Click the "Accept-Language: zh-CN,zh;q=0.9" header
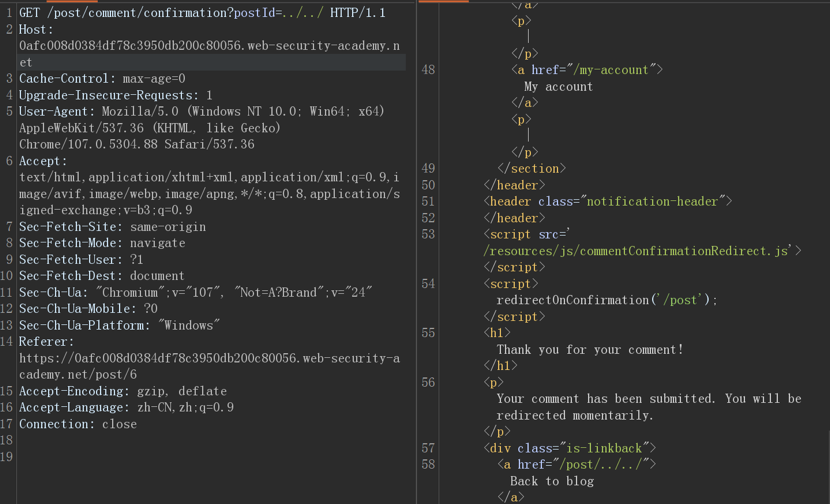 pyautogui.click(x=127, y=408)
